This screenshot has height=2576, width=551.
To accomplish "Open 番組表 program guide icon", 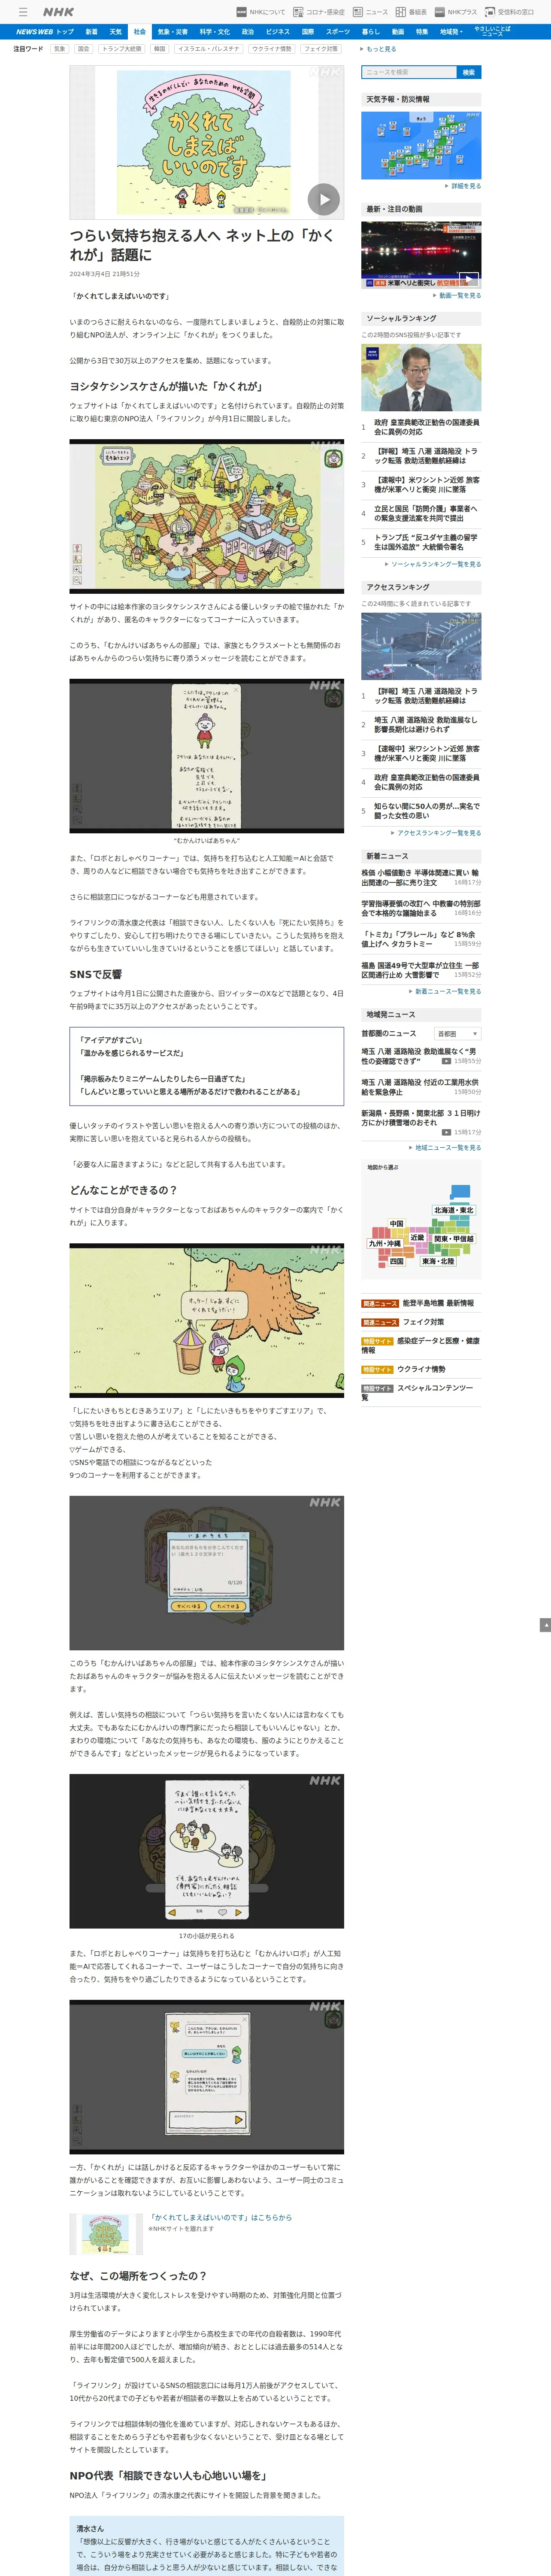I will (411, 12).
